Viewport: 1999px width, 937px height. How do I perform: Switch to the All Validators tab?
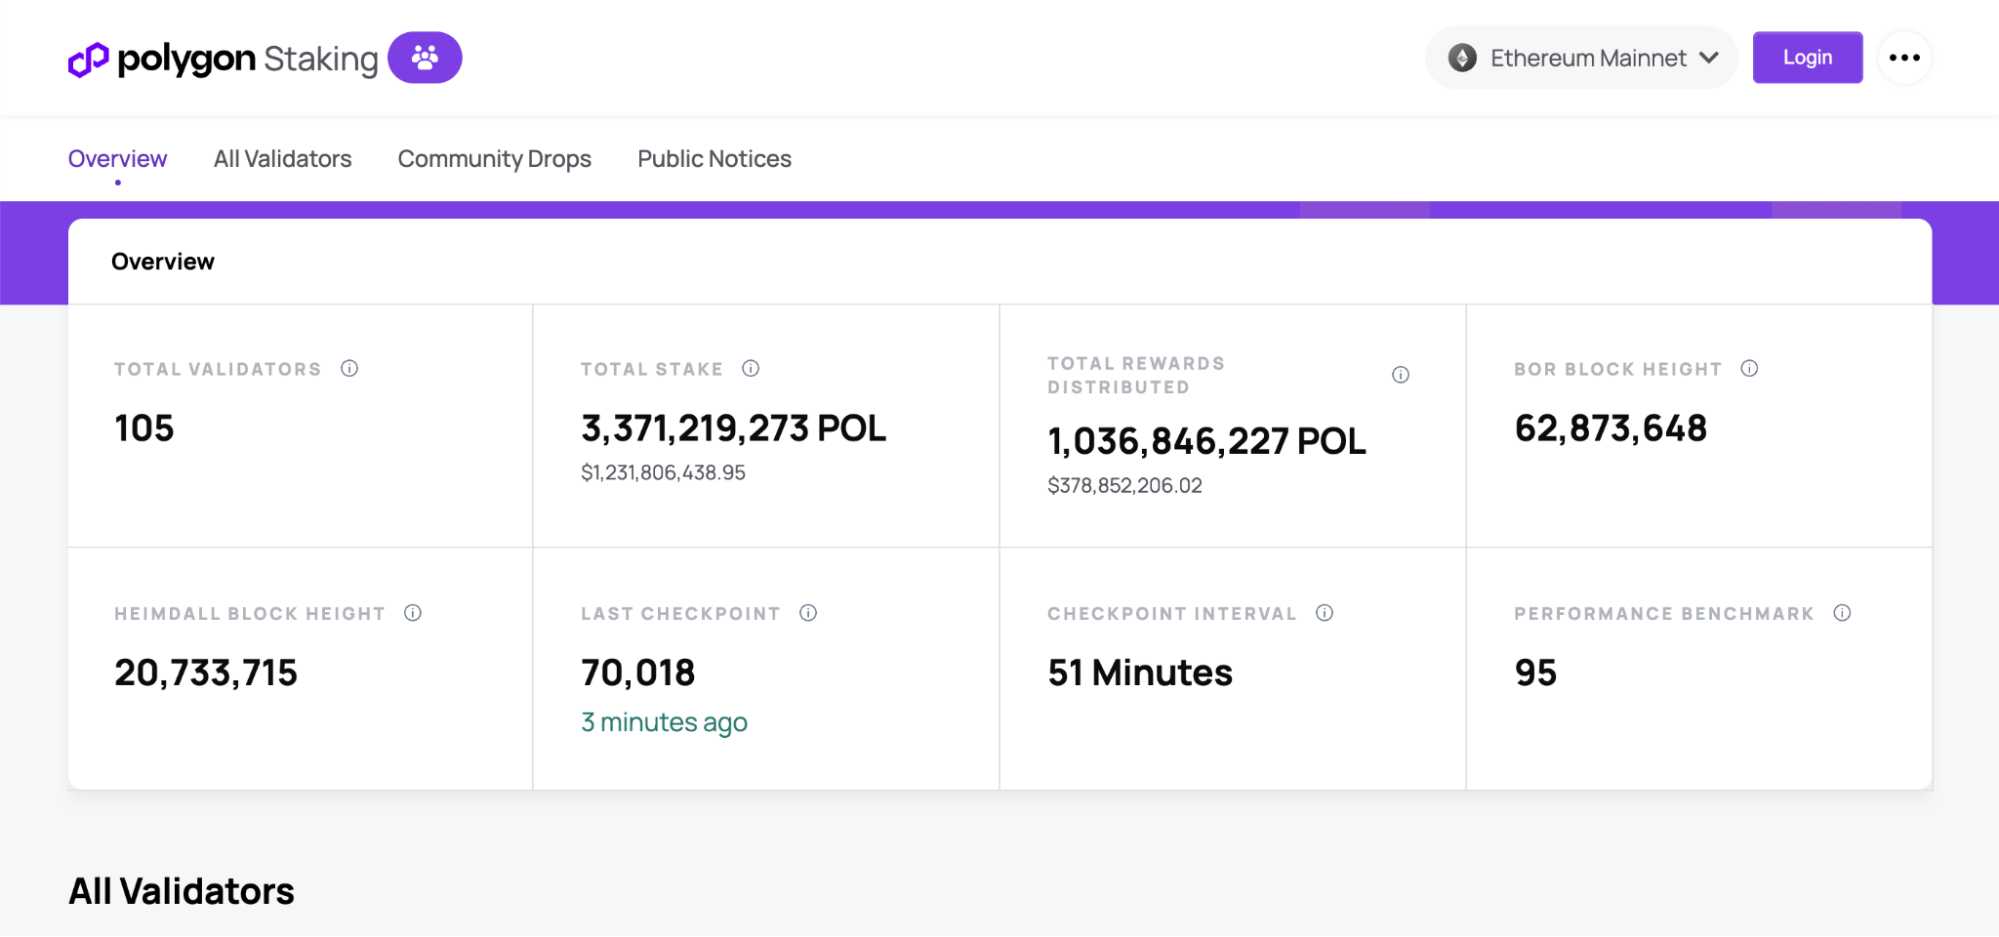pos(282,158)
